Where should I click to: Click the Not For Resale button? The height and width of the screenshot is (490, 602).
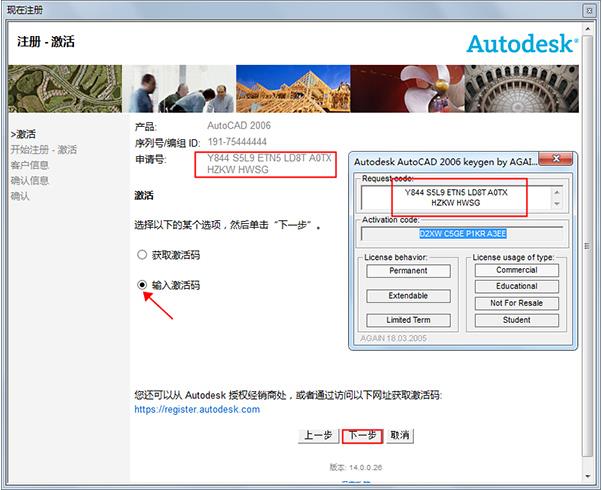[516, 303]
